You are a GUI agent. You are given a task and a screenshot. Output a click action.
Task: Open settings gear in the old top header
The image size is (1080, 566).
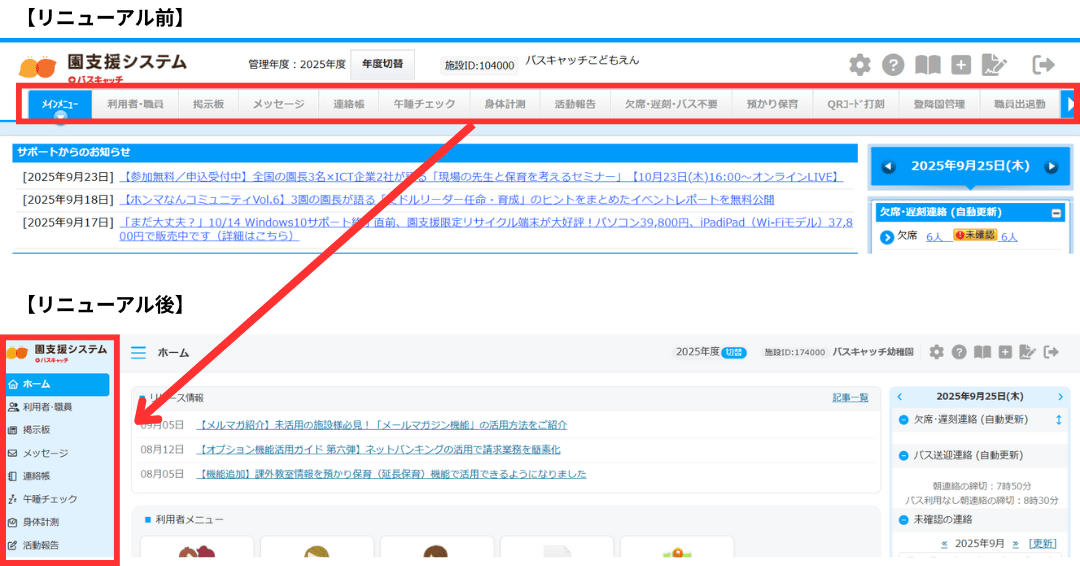click(859, 65)
